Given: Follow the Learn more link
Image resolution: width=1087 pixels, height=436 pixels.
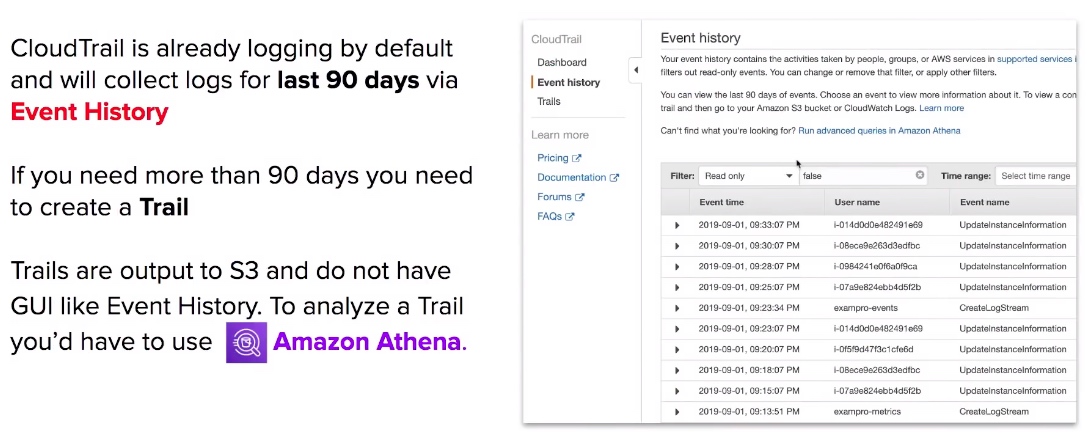Looking at the screenshot, I should coord(941,108).
